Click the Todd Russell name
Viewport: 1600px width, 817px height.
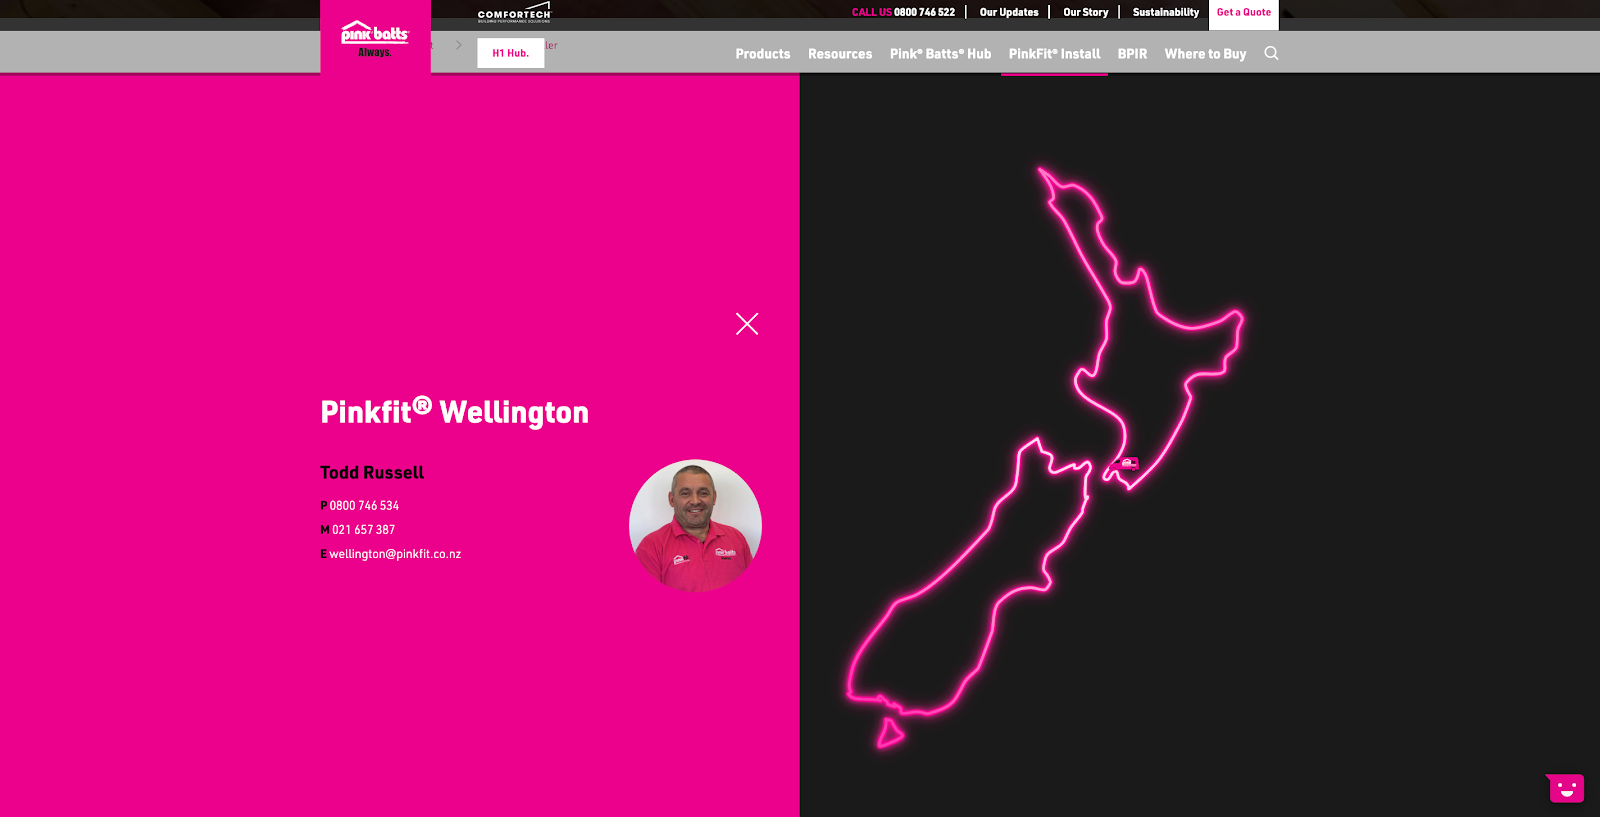(x=372, y=472)
